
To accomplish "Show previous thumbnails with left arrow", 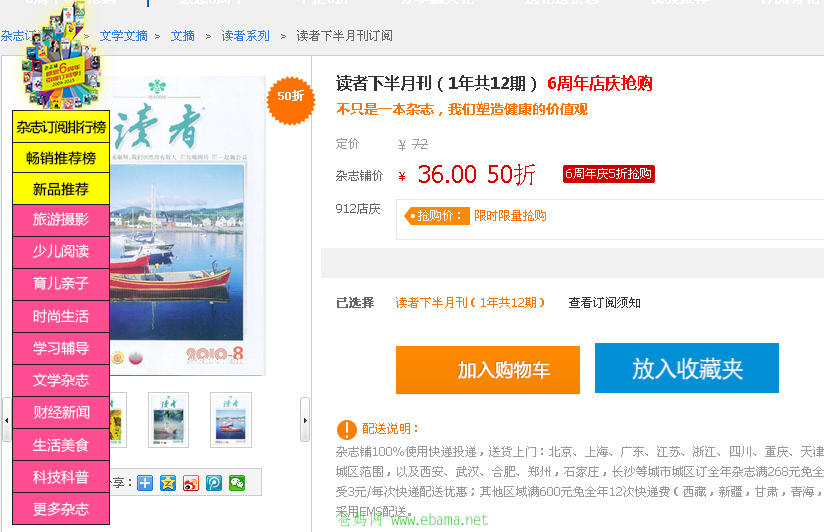I will tap(6, 420).
